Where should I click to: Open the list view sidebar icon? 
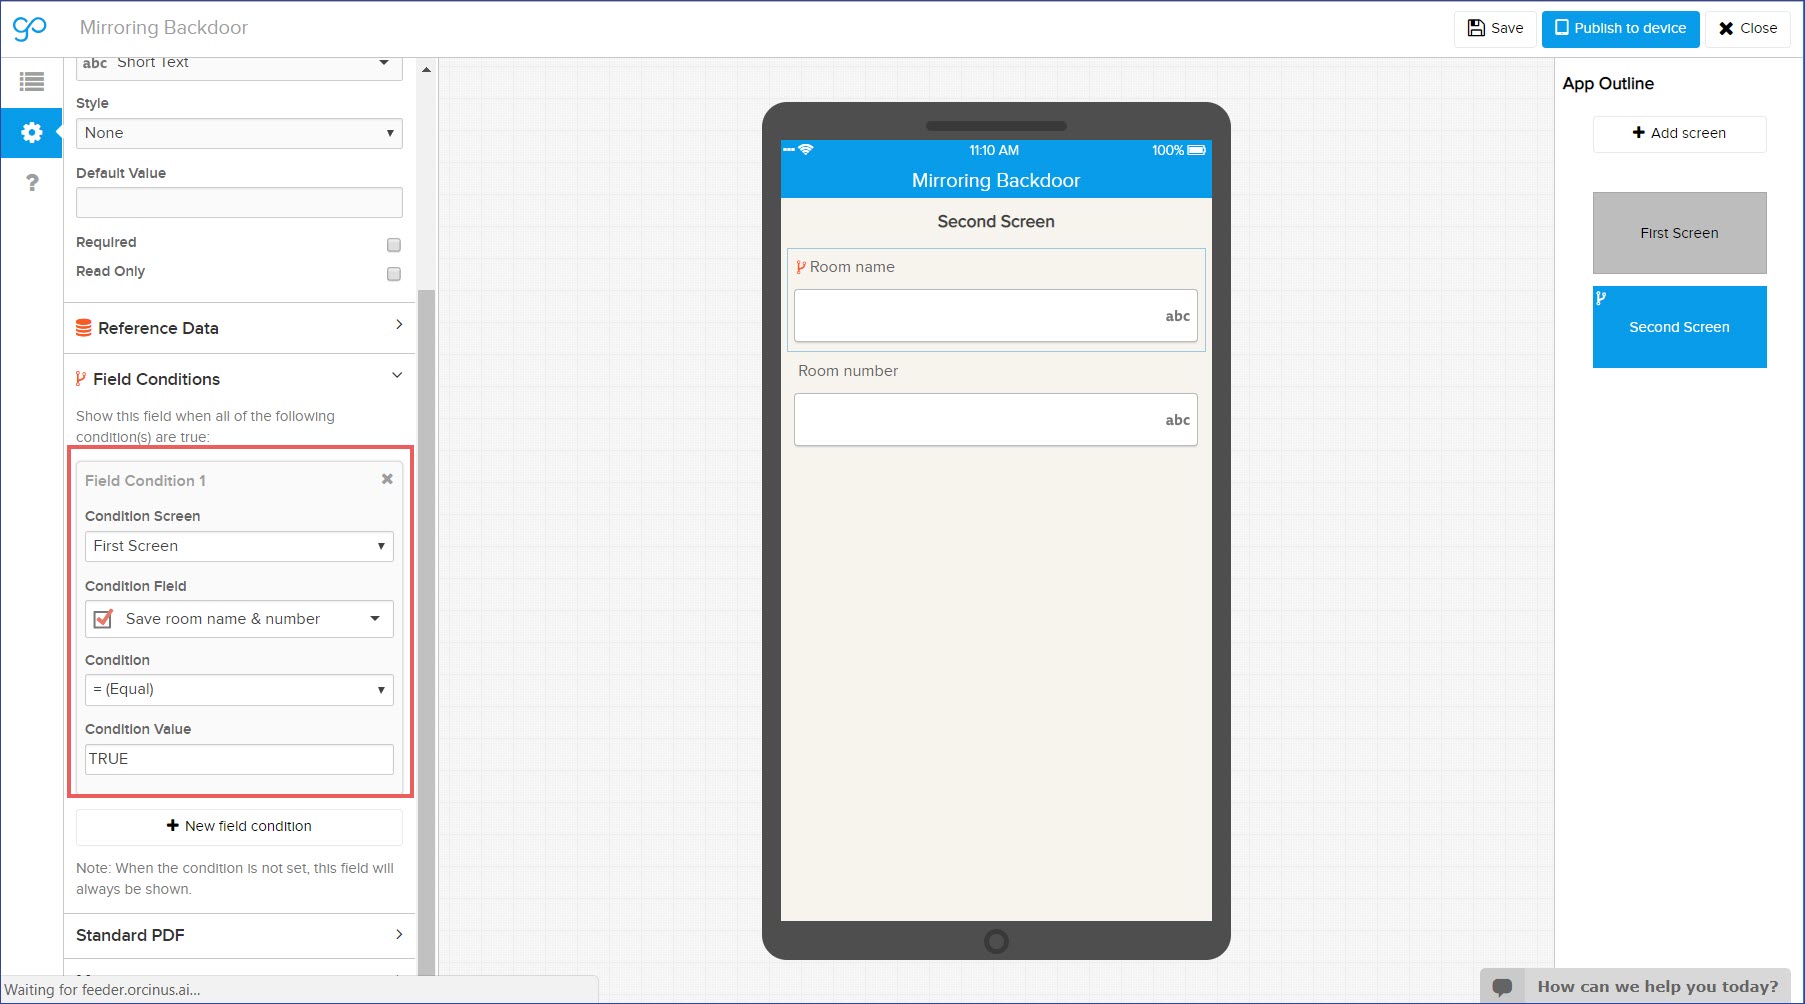click(x=32, y=82)
